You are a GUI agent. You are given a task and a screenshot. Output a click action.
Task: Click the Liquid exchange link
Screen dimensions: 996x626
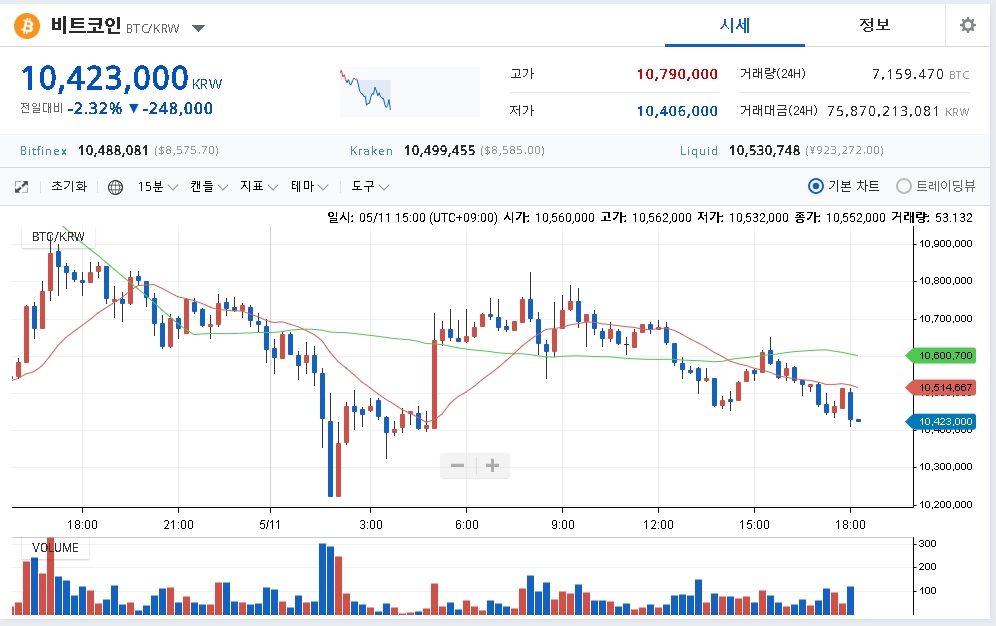pyautogui.click(x=699, y=150)
